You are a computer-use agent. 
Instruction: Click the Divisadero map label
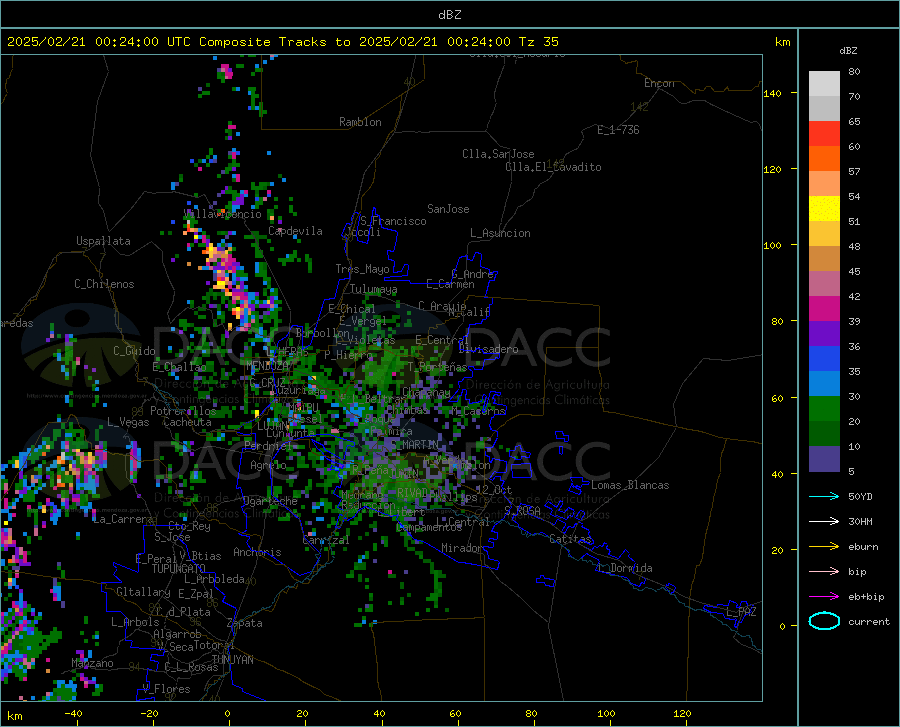click(488, 349)
